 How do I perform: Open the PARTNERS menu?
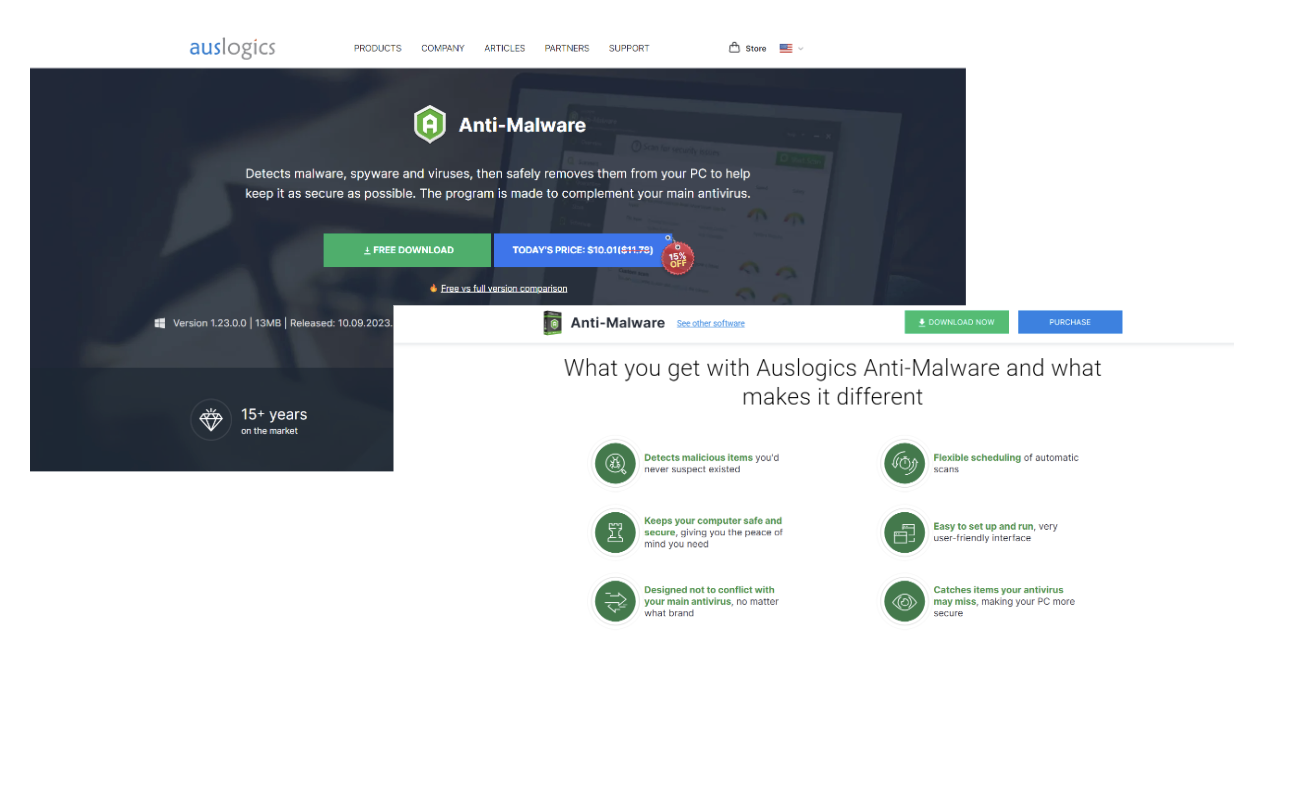click(567, 47)
